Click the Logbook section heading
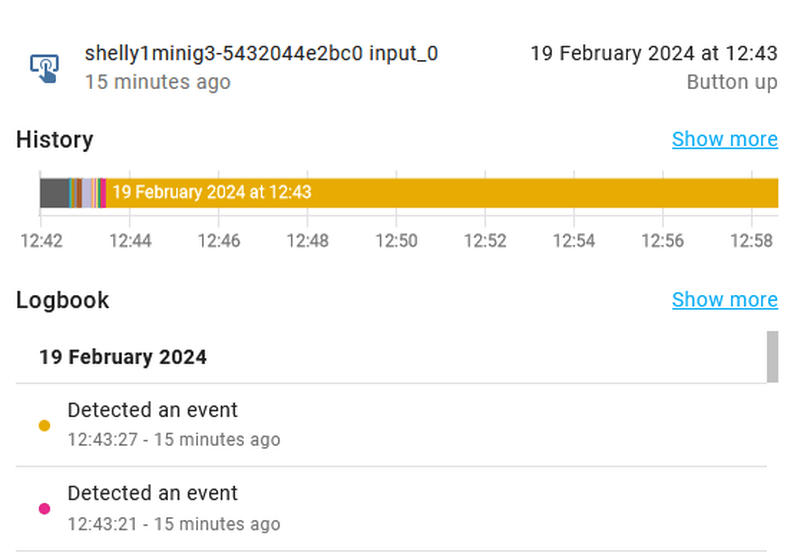This screenshot has height=556, width=797. (x=63, y=300)
